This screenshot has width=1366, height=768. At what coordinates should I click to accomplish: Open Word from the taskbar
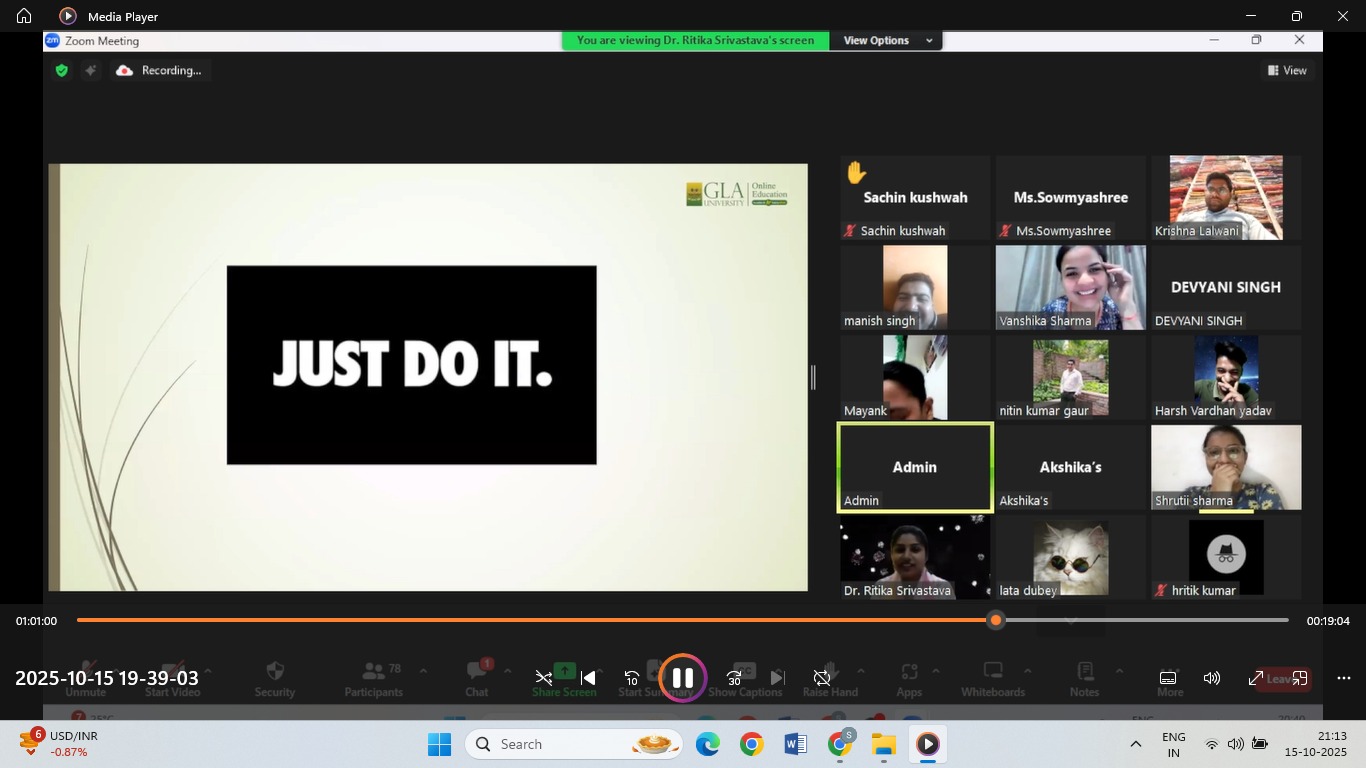(x=796, y=744)
